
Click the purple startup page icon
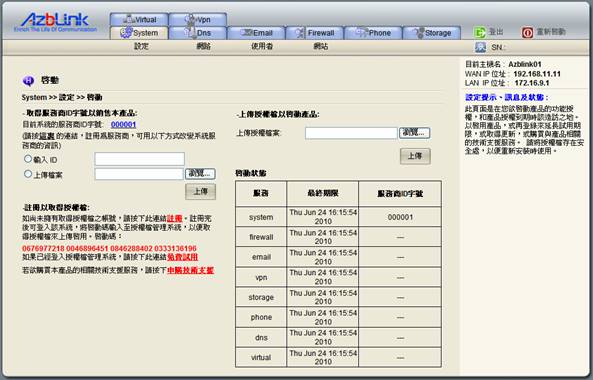(28, 81)
